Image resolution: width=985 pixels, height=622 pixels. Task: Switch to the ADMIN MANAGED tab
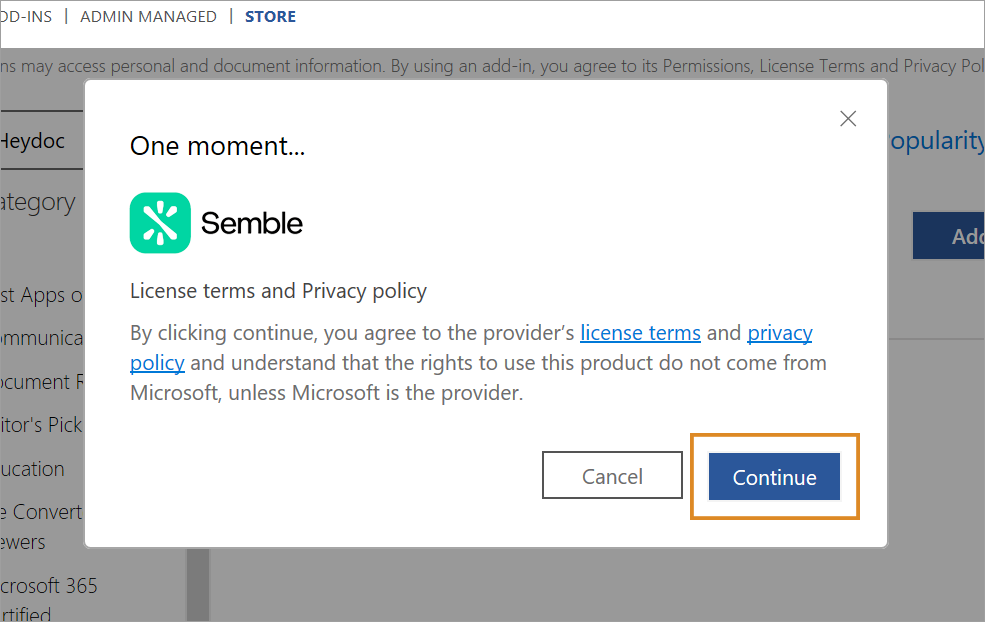click(148, 16)
